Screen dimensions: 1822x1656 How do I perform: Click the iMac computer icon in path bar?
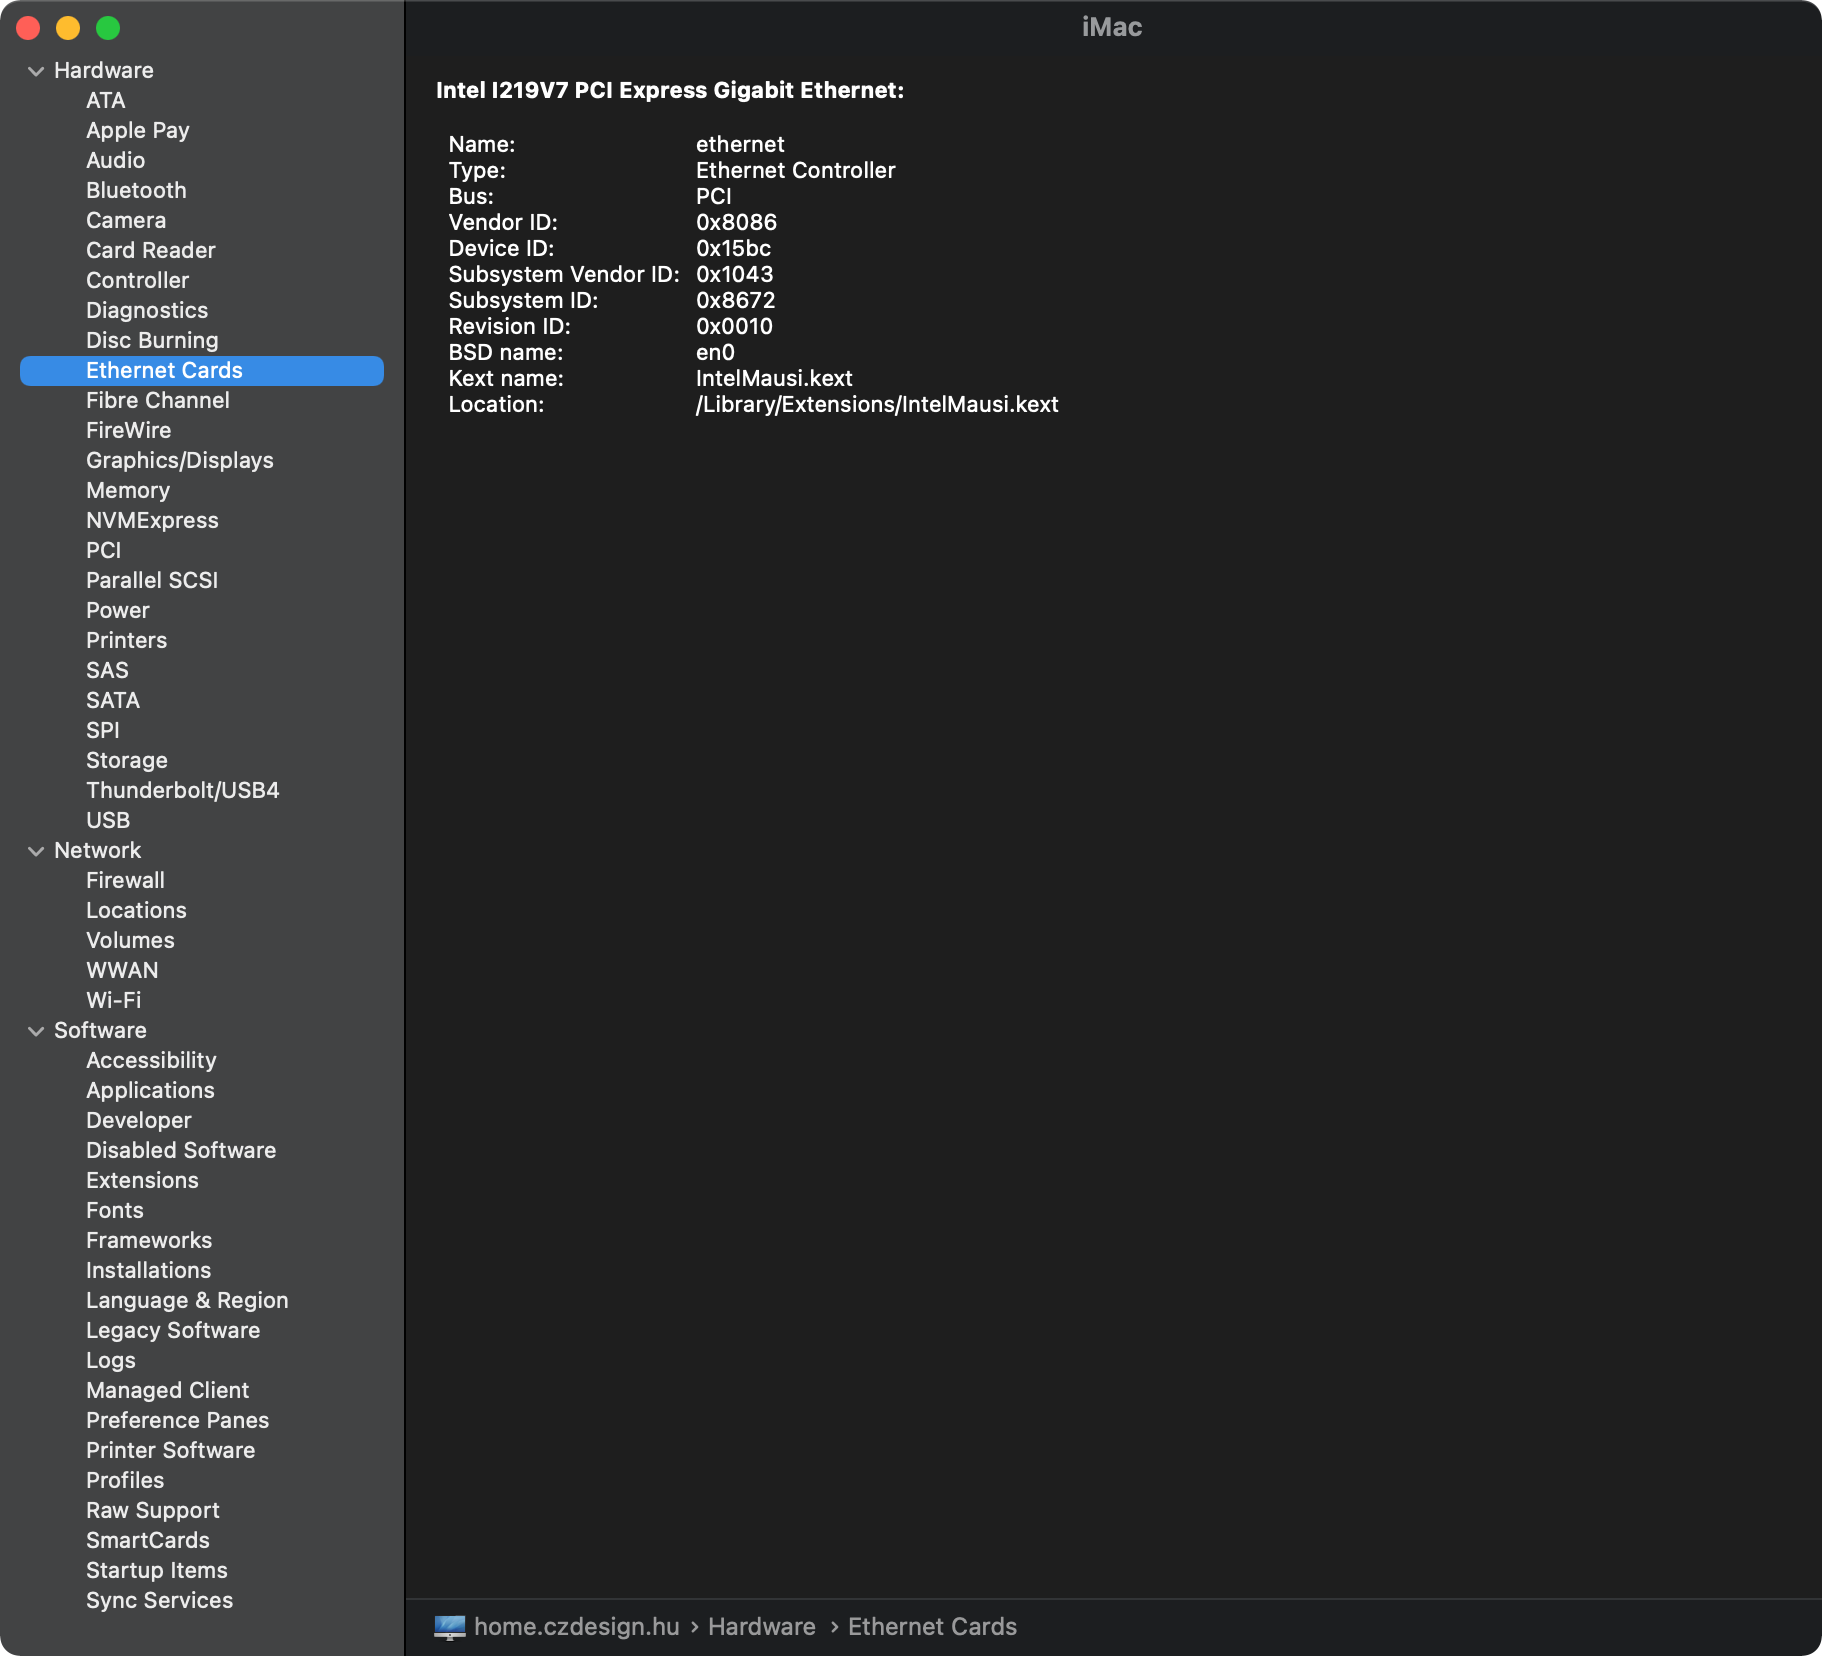tap(450, 1627)
